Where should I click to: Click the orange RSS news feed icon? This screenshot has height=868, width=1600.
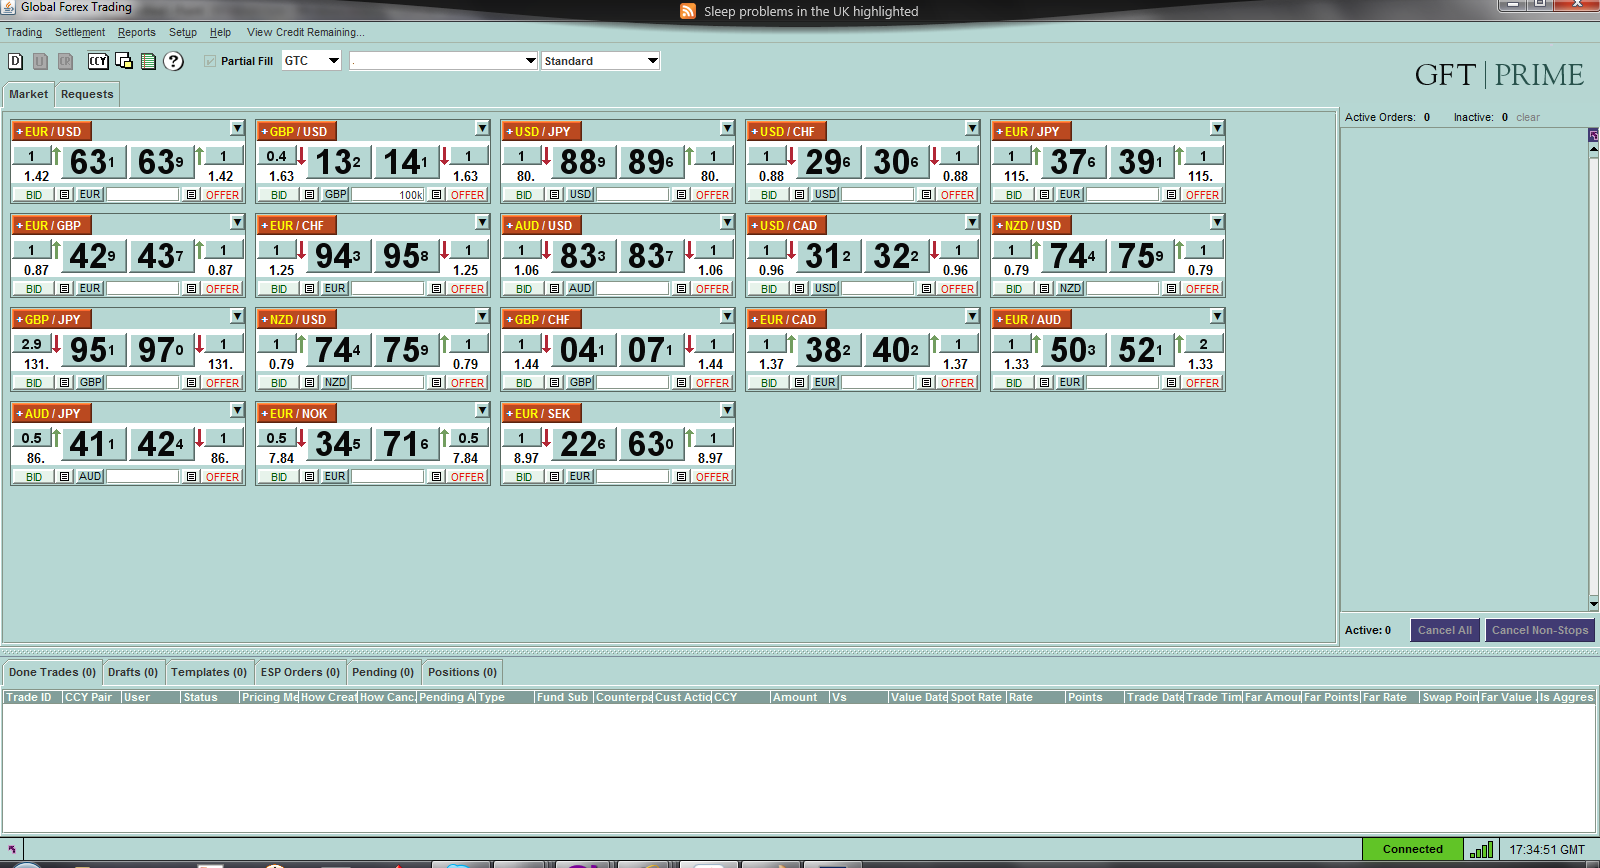pos(688,11)
